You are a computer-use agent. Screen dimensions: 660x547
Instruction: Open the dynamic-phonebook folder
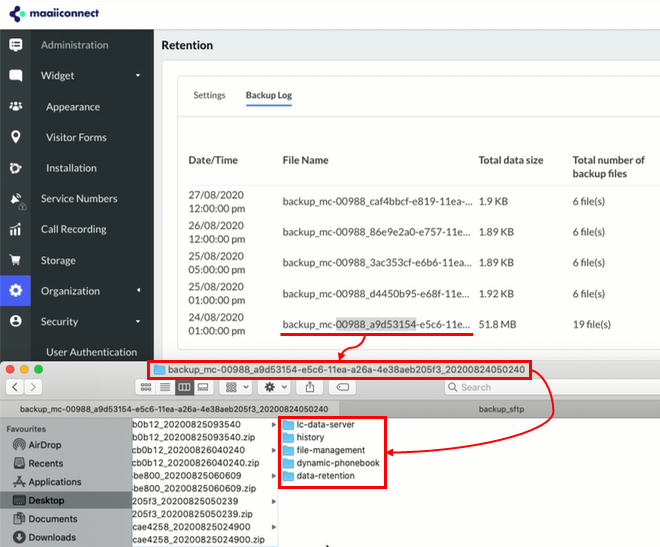(x=331, y=463)
